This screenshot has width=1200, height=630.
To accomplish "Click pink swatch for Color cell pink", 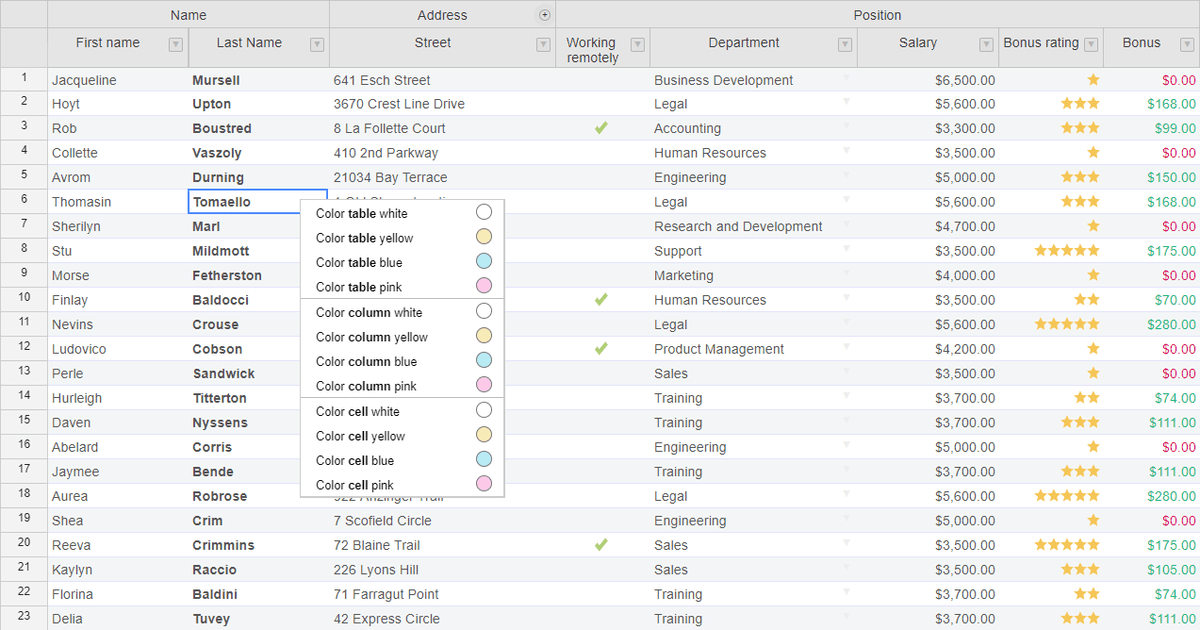I will click(x=484, y=485).
